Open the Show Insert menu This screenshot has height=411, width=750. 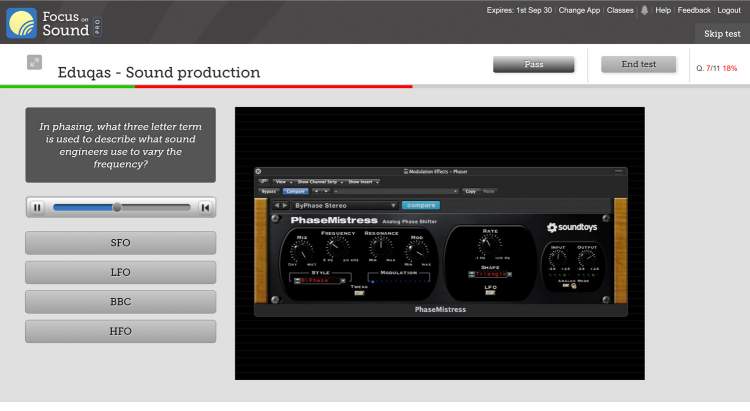363,182
